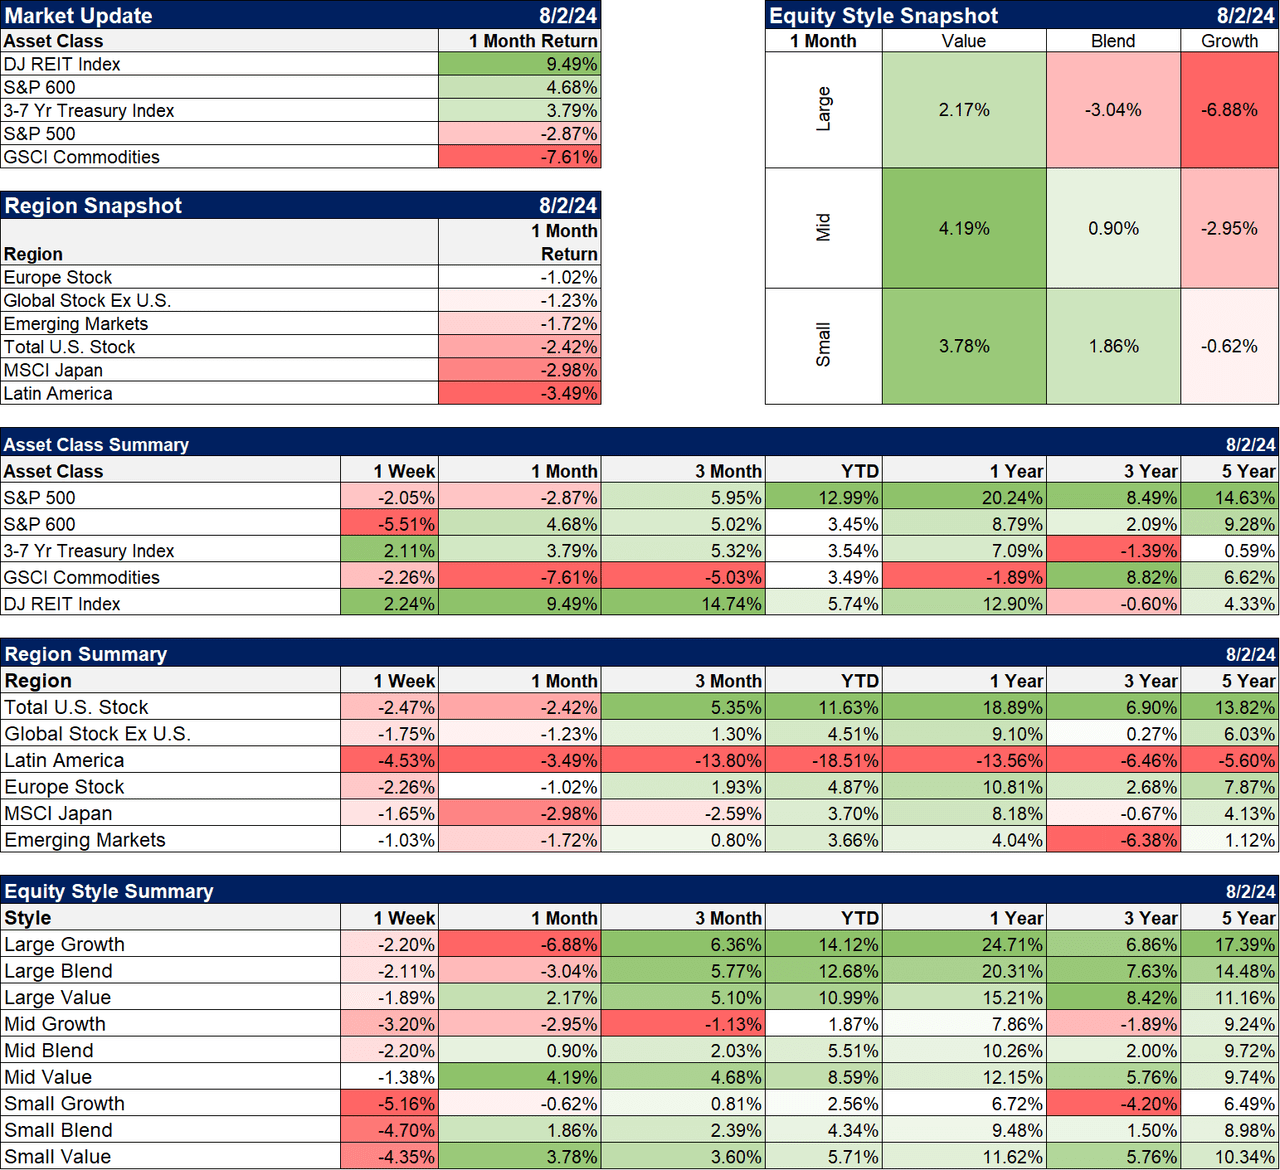
Task: Select GSCI Commodities -7.61% in Market Update
Action: 519,156
